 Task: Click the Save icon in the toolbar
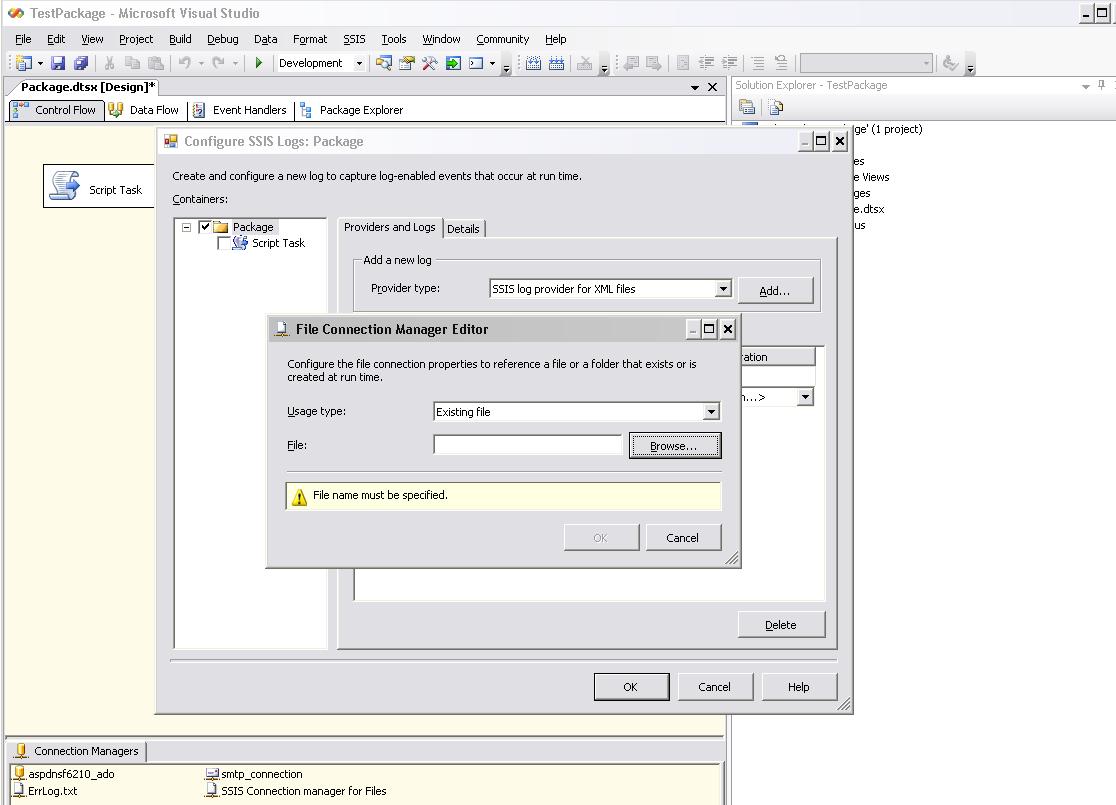58,64
